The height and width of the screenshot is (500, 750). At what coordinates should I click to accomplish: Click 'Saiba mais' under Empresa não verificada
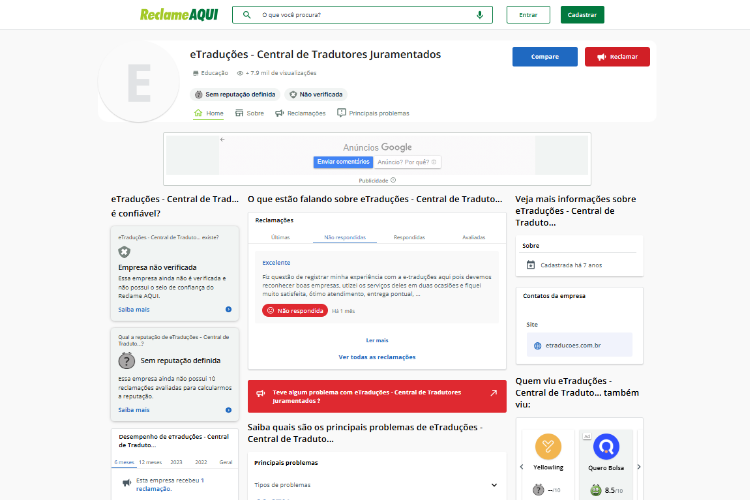[x=134, y=310]
